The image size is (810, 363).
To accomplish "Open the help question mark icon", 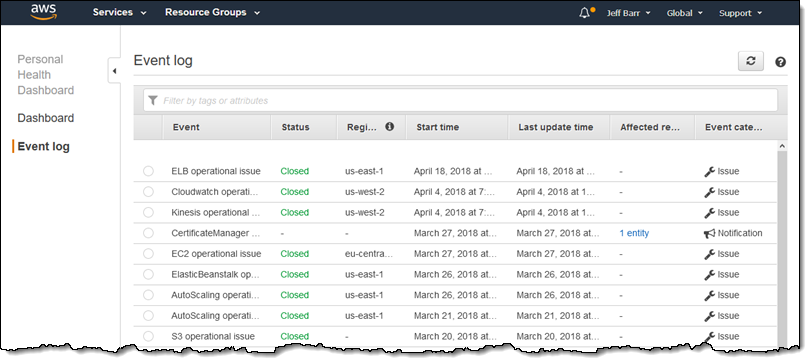I will coord(781,62).
